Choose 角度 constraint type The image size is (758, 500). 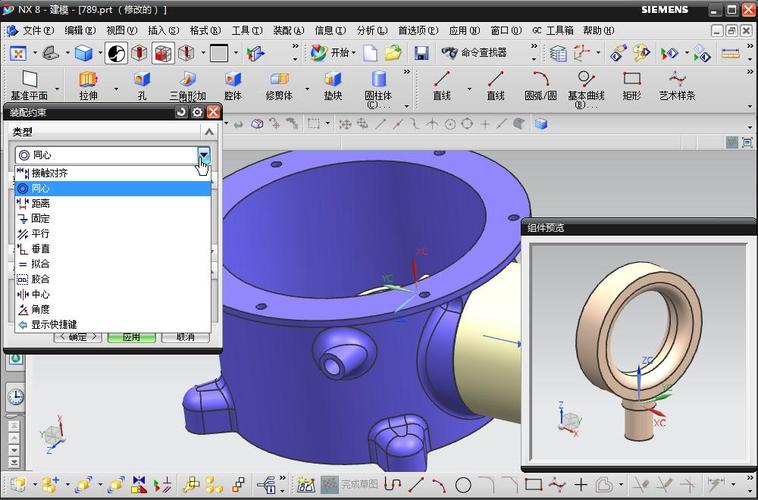(113, 309)
